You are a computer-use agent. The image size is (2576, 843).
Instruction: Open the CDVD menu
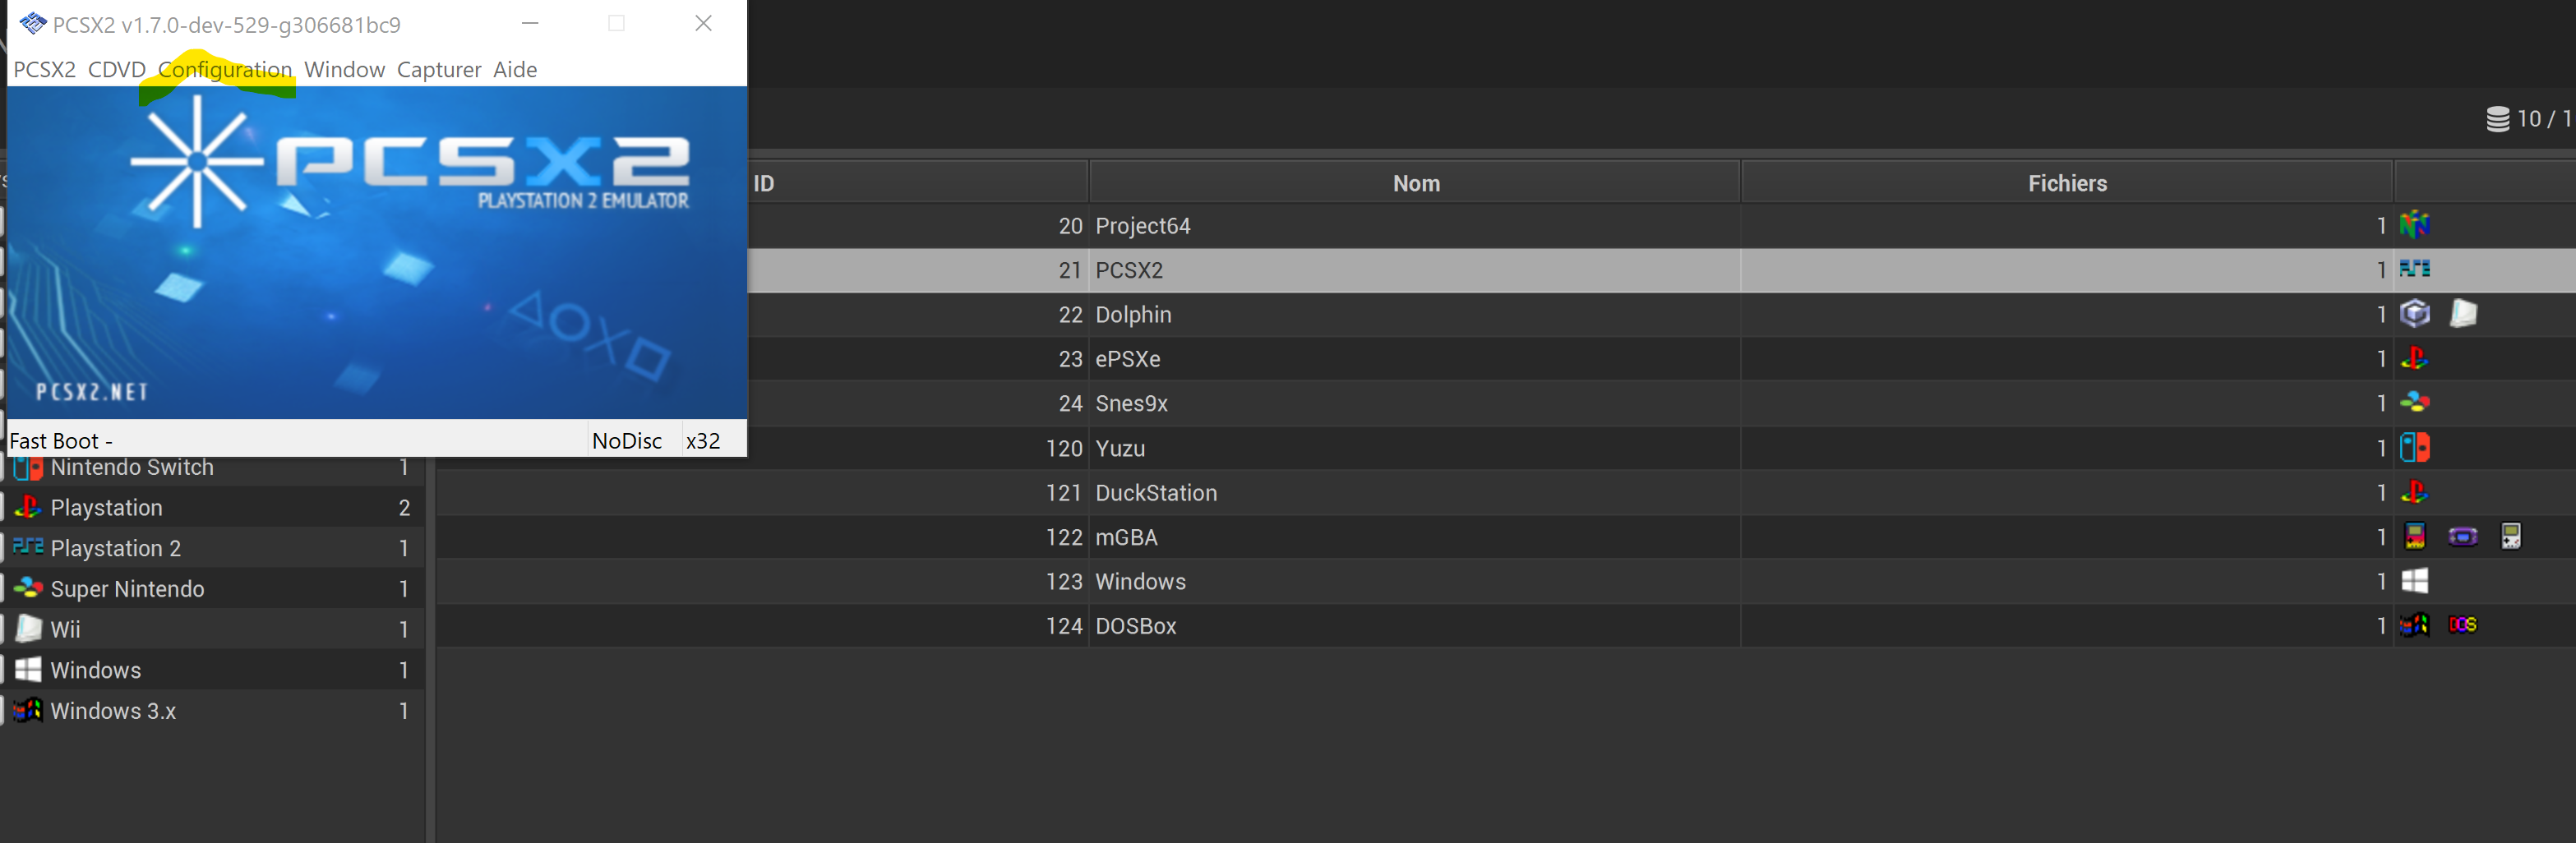click(116, 70)
